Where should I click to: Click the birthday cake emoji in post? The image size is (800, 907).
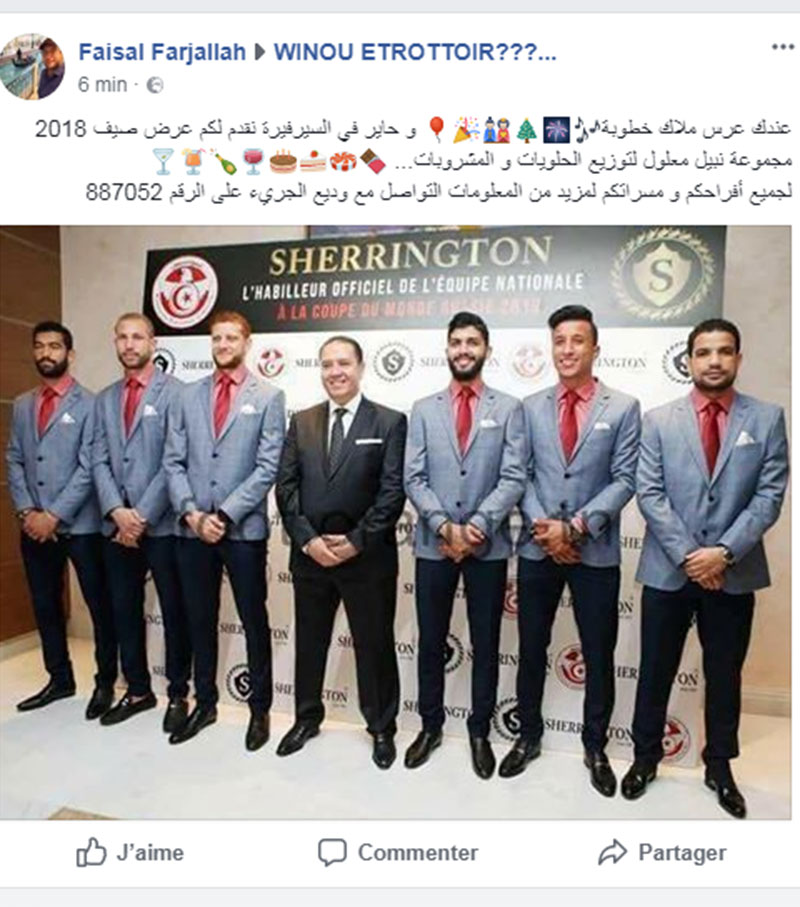(x=283, y=161)
